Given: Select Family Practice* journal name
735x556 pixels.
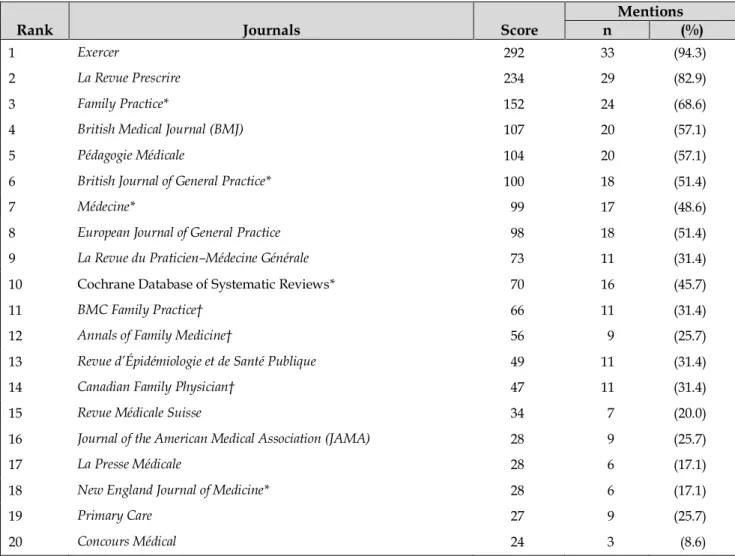Looking at the screenshot, I should [x=123, y=104].
